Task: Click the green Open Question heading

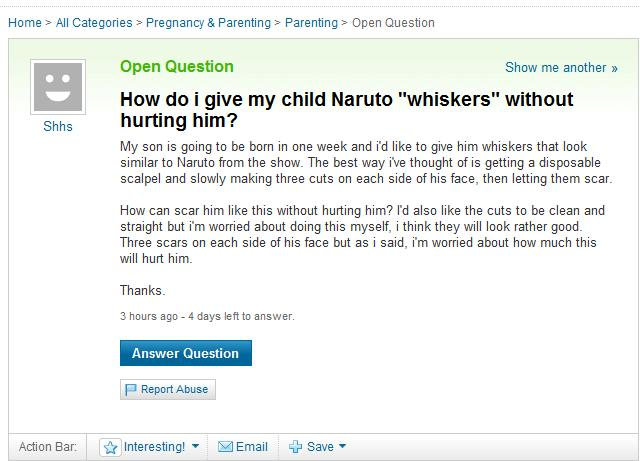Action: tap(176, 67)
